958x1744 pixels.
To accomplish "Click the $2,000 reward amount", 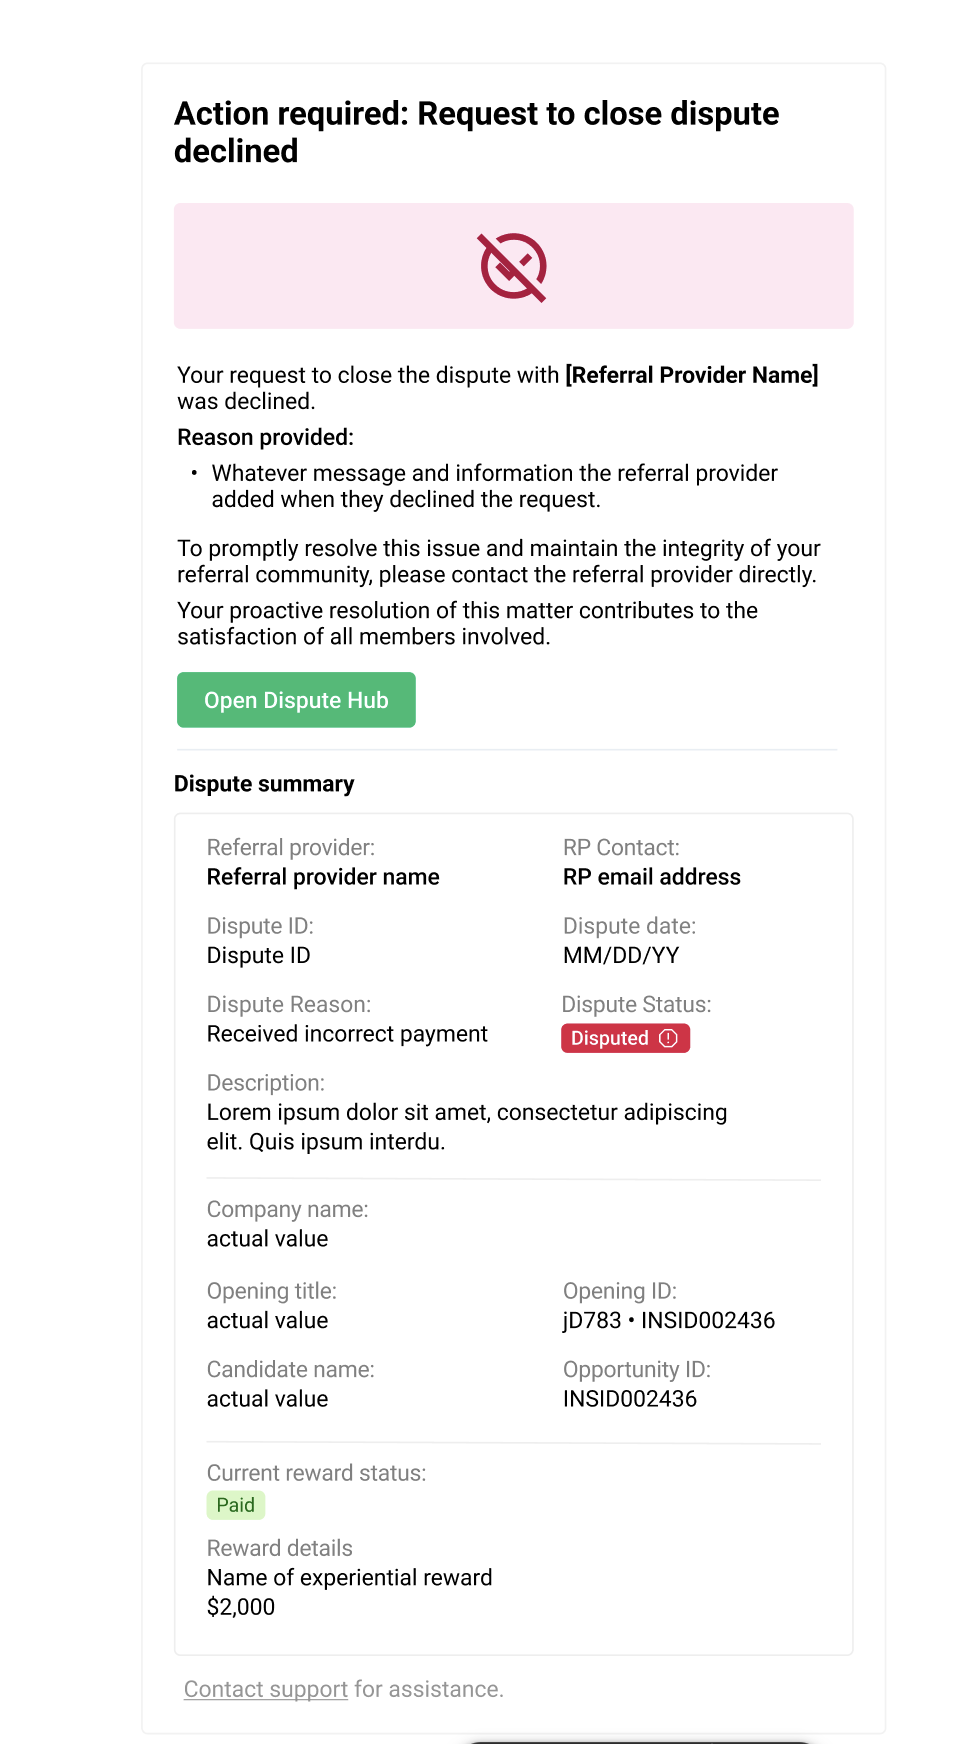I will [x=241, y=1607].
